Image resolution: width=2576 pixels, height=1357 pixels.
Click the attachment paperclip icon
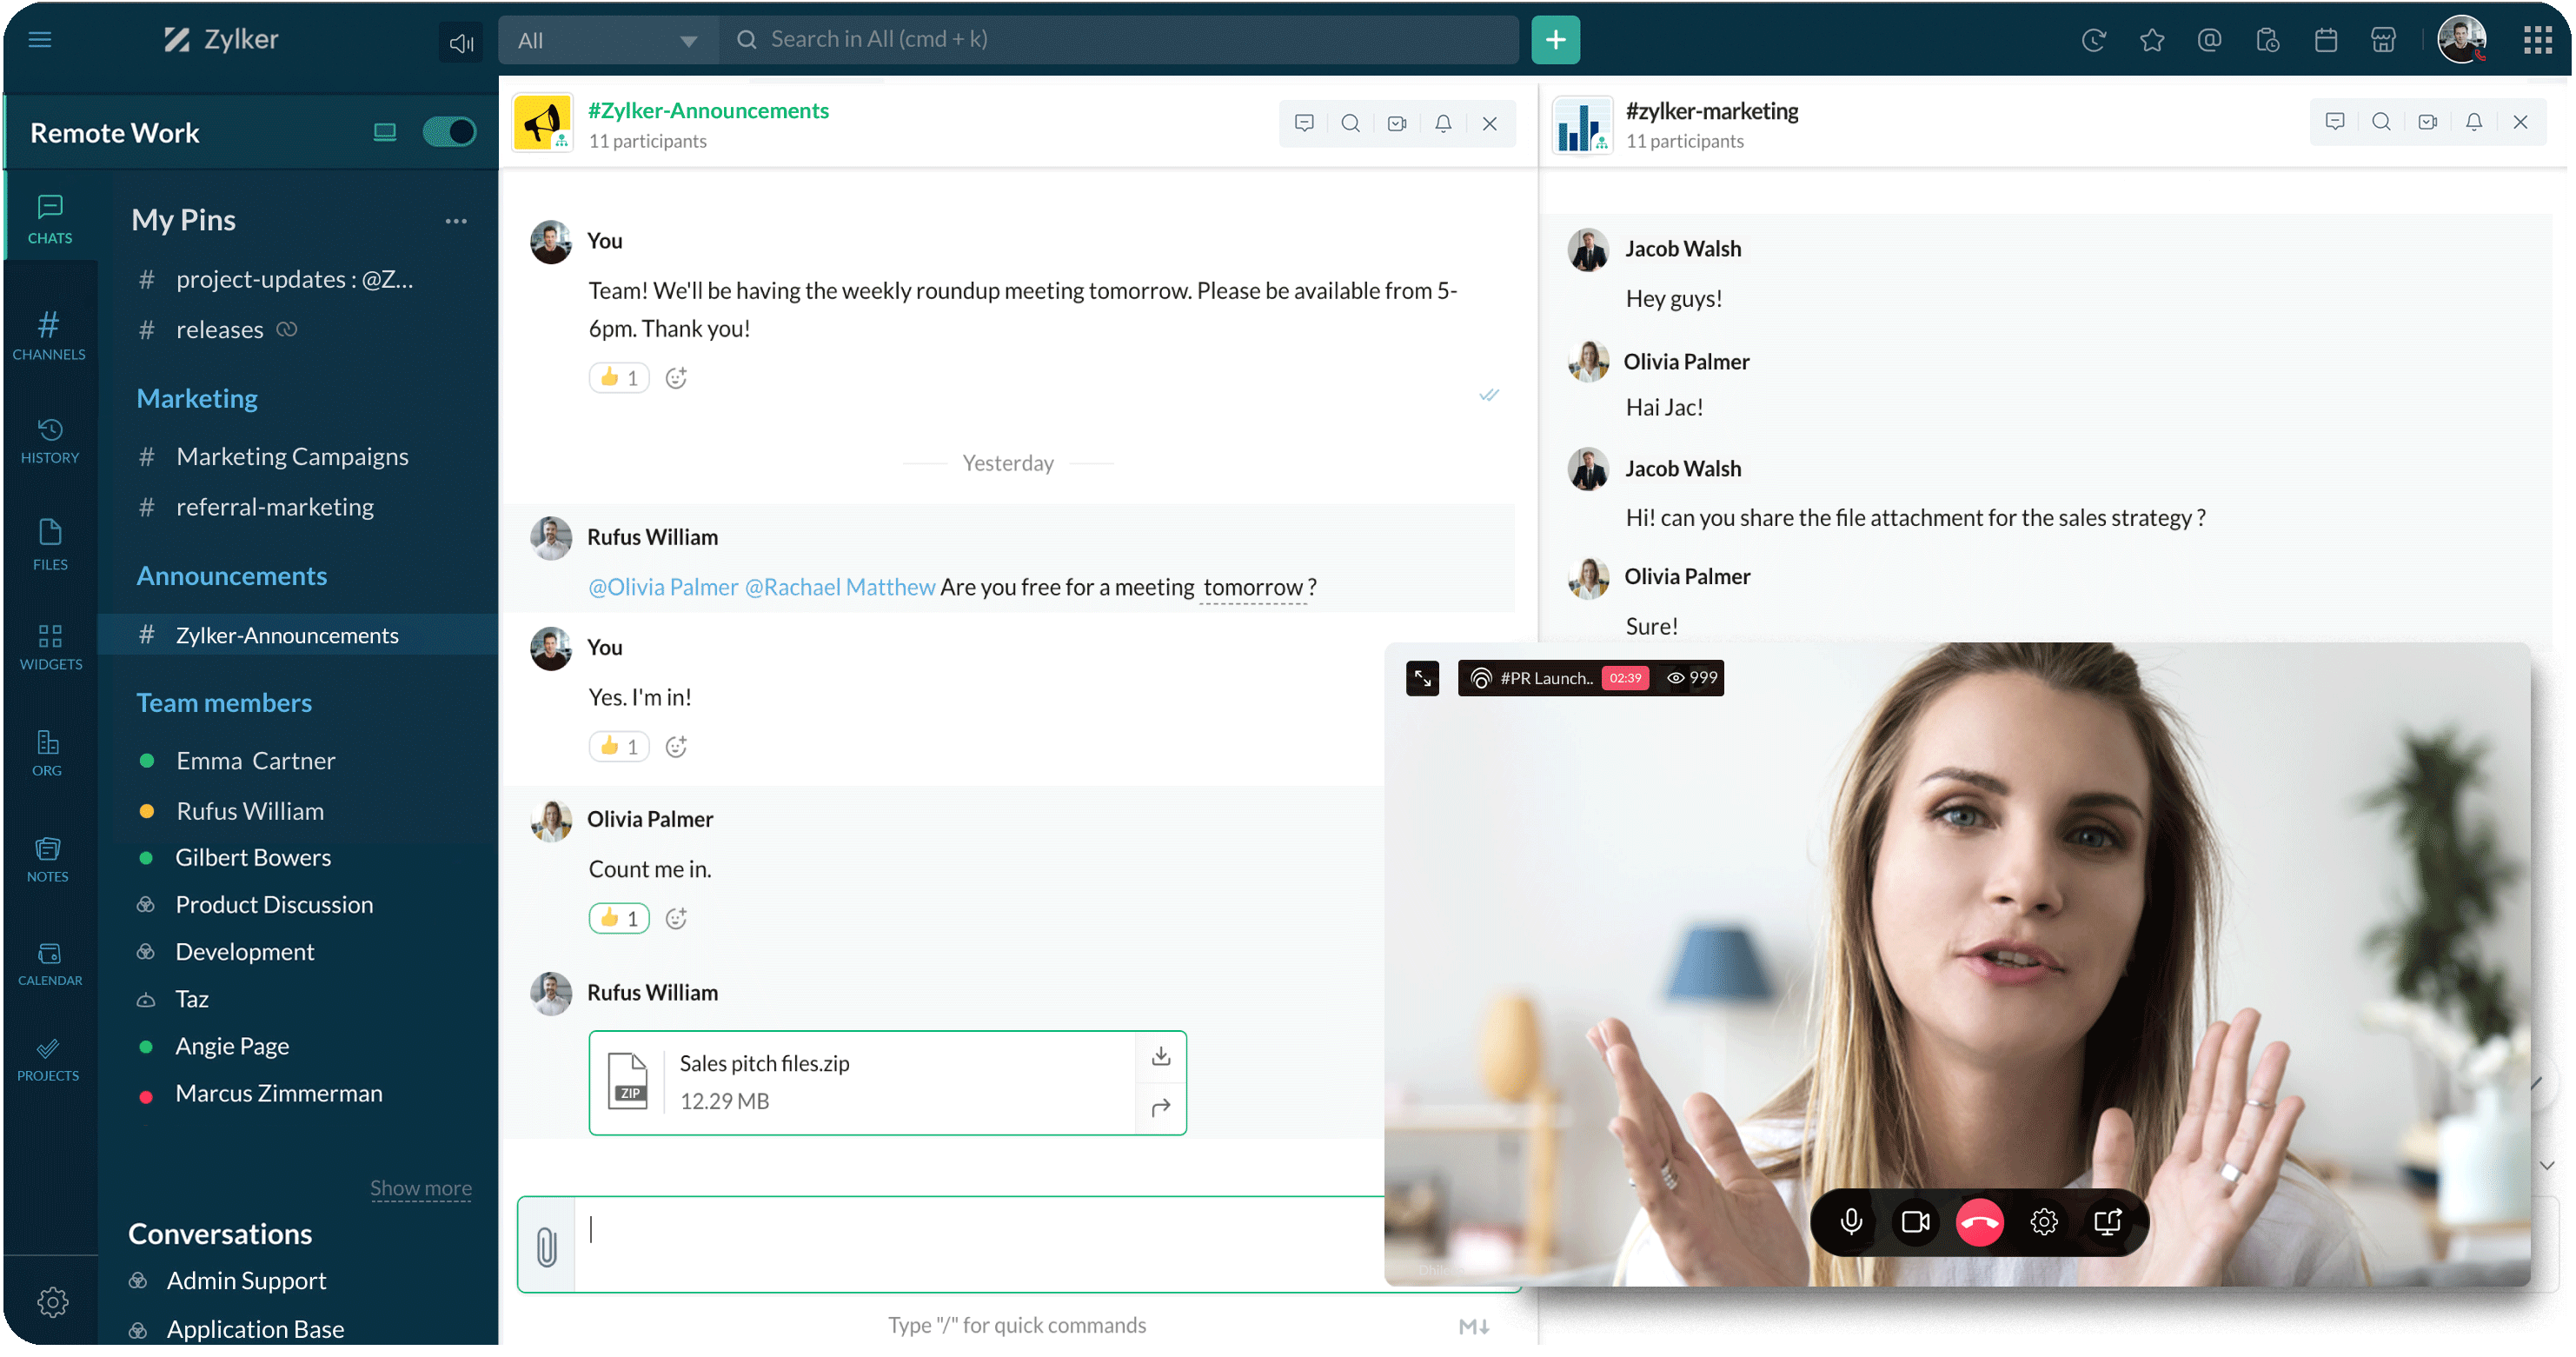pyautogui.click(x=546, y=1246)
